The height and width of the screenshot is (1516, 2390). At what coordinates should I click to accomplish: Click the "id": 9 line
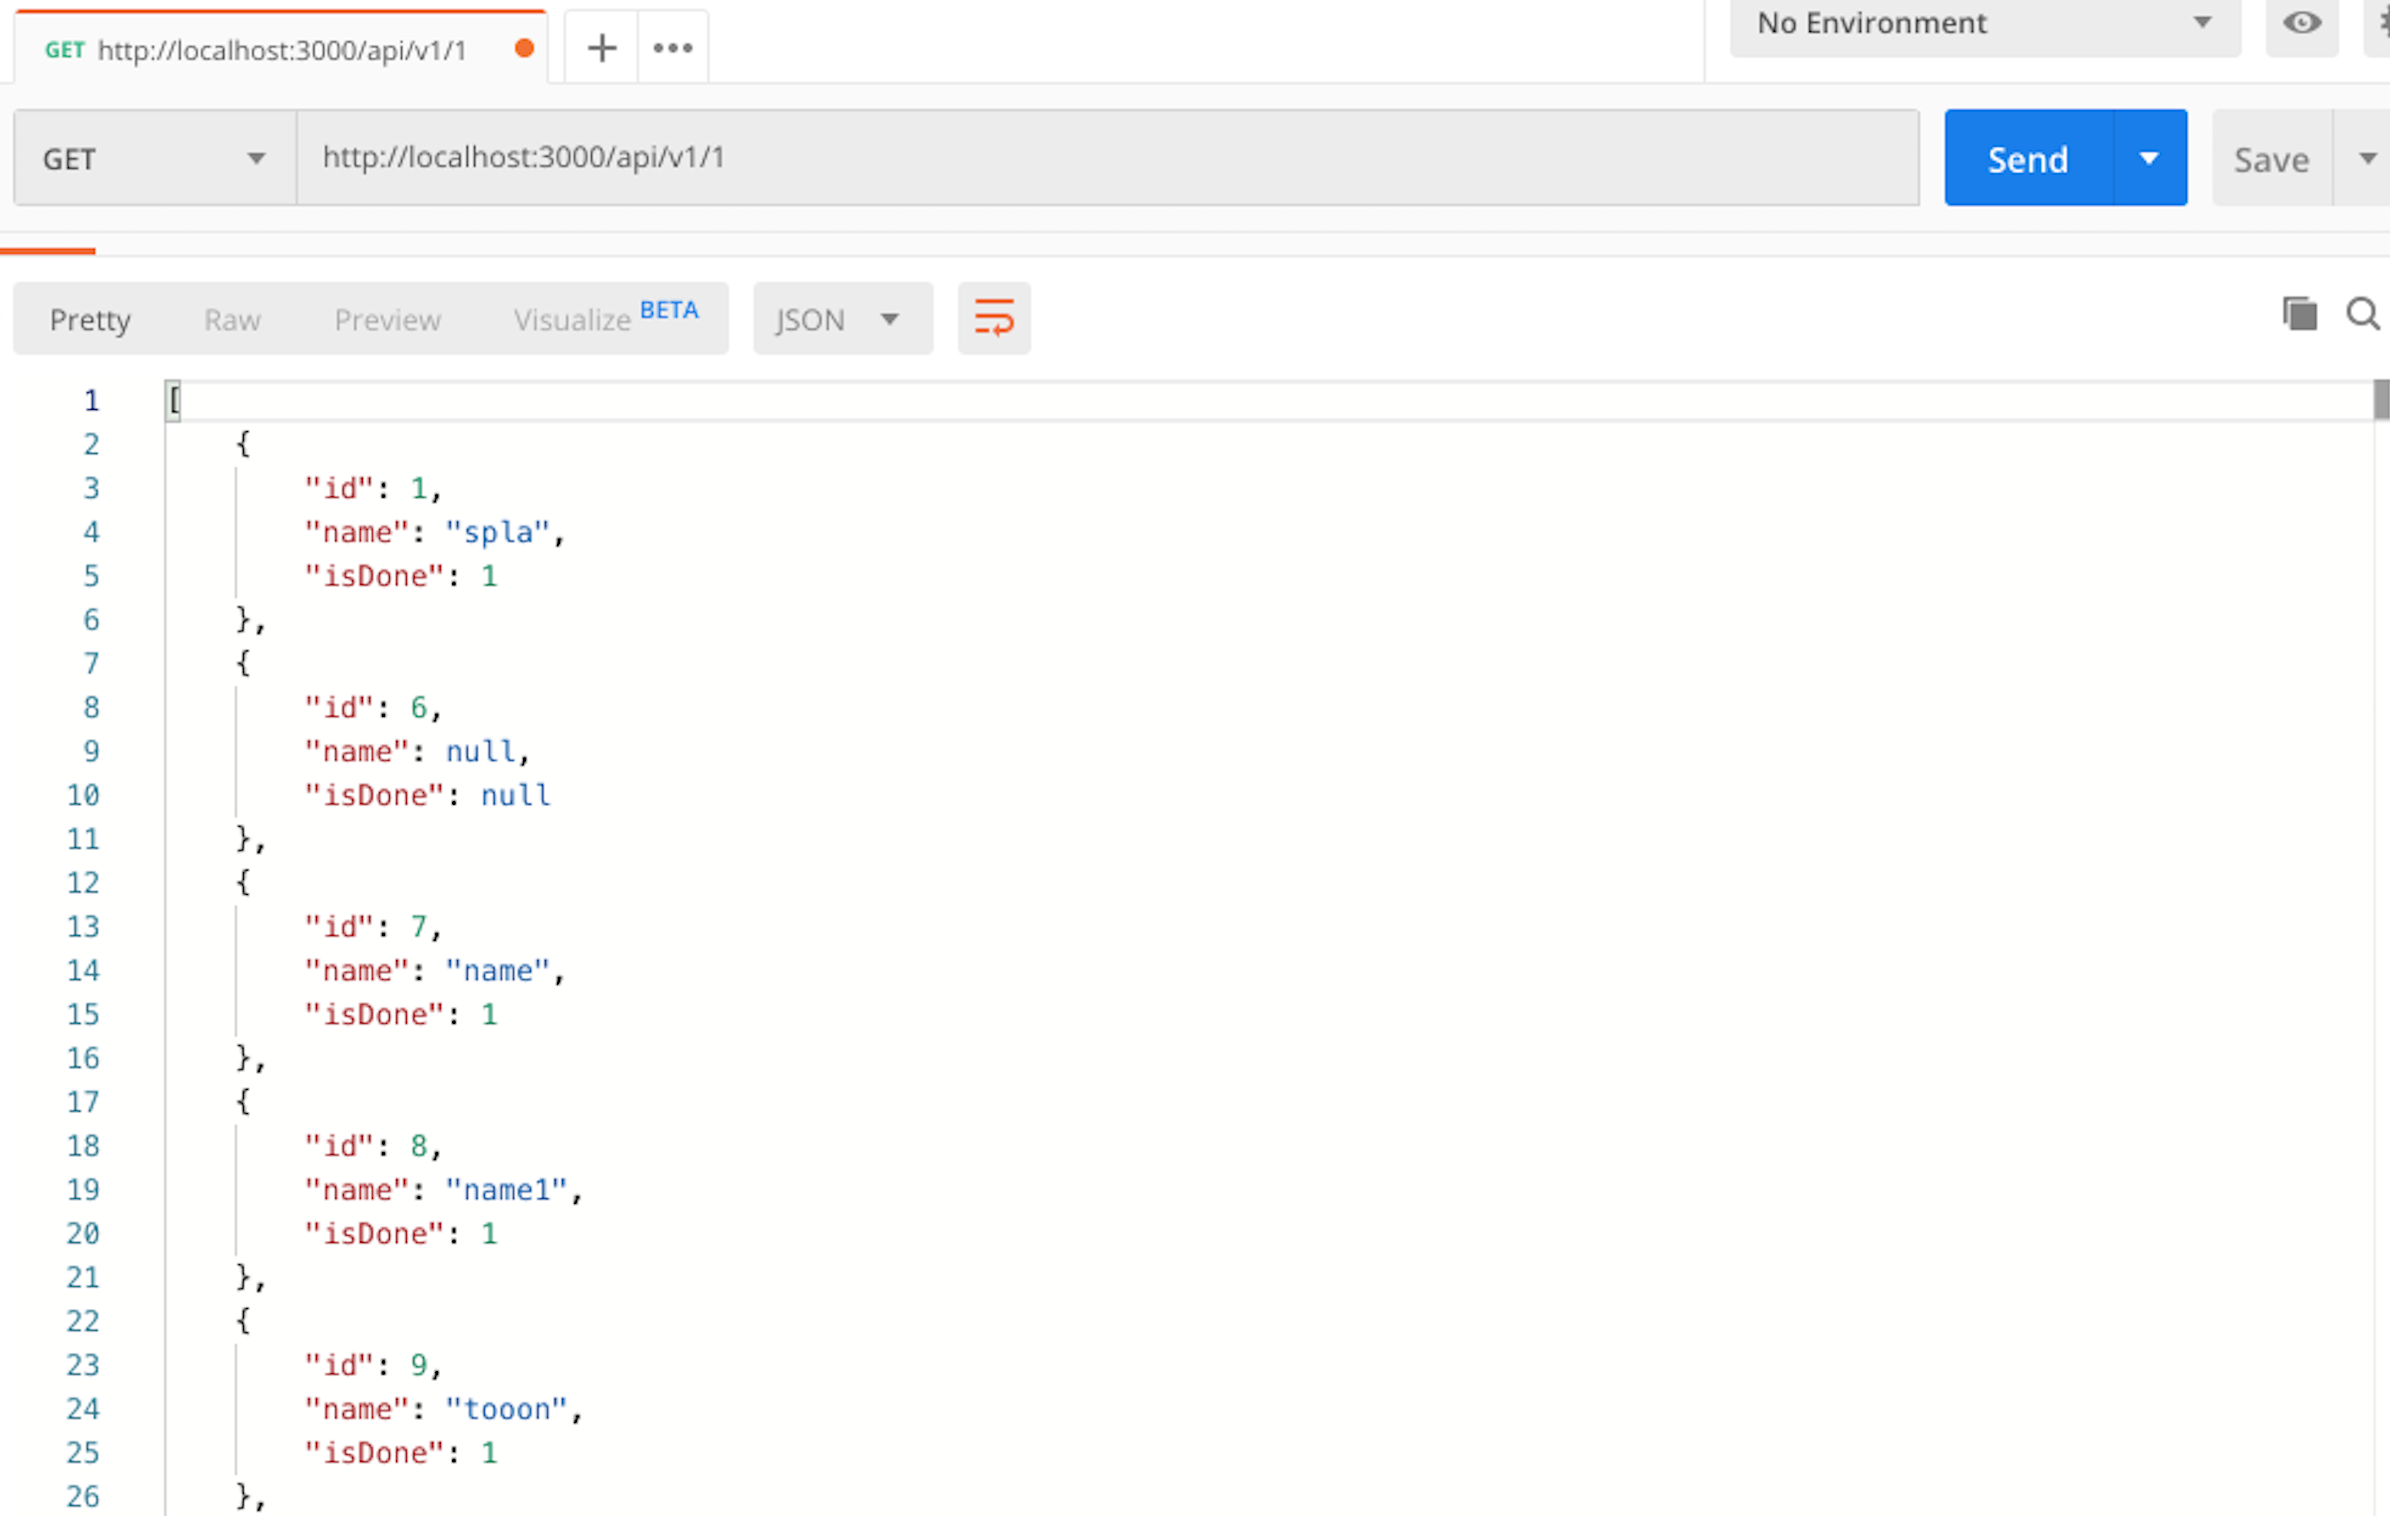point(373,1365)
